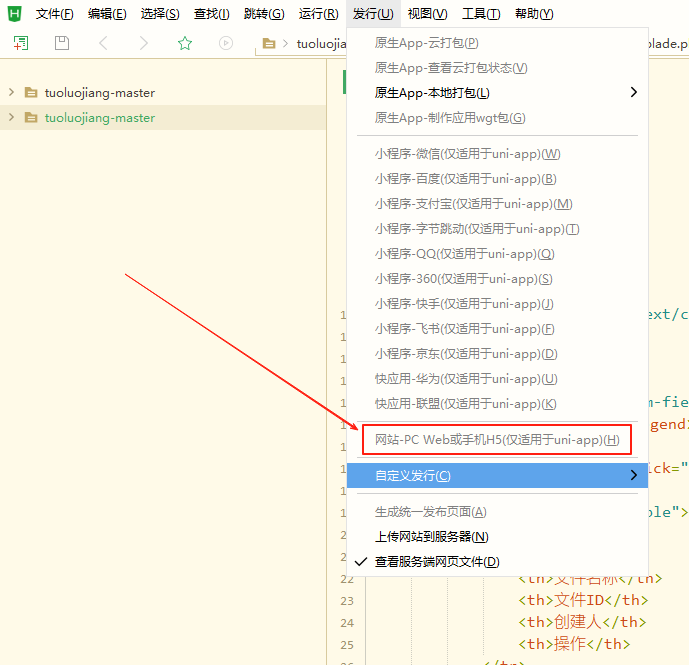The height and width of the screenshot is (665, 689).
Task: Click code text <th>操作</th>
Action: pyautogui.click(x=574, y=644)
